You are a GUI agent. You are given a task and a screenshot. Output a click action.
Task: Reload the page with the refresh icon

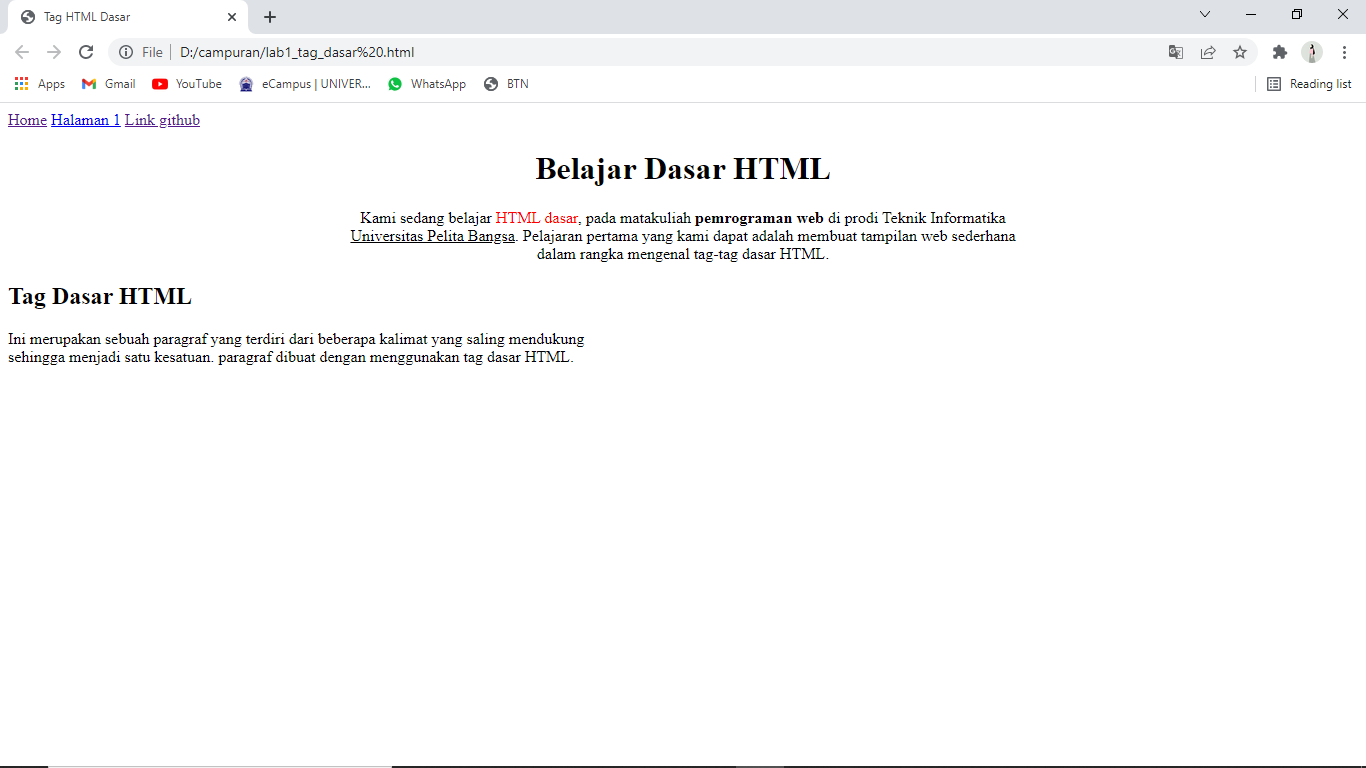click(86, 52)
